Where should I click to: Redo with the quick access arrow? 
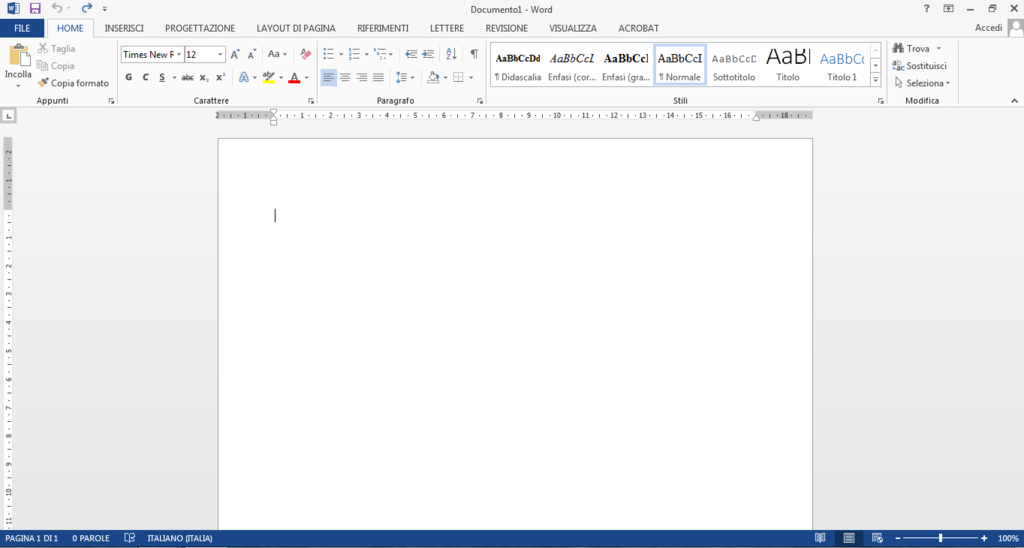86,8
